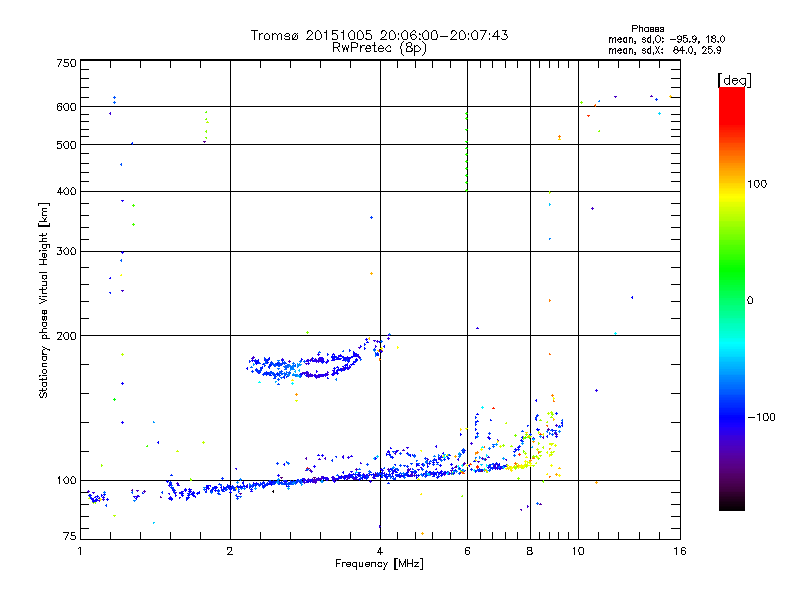Click the subtitle 'RwPretec (8p)'

point(379,48)
